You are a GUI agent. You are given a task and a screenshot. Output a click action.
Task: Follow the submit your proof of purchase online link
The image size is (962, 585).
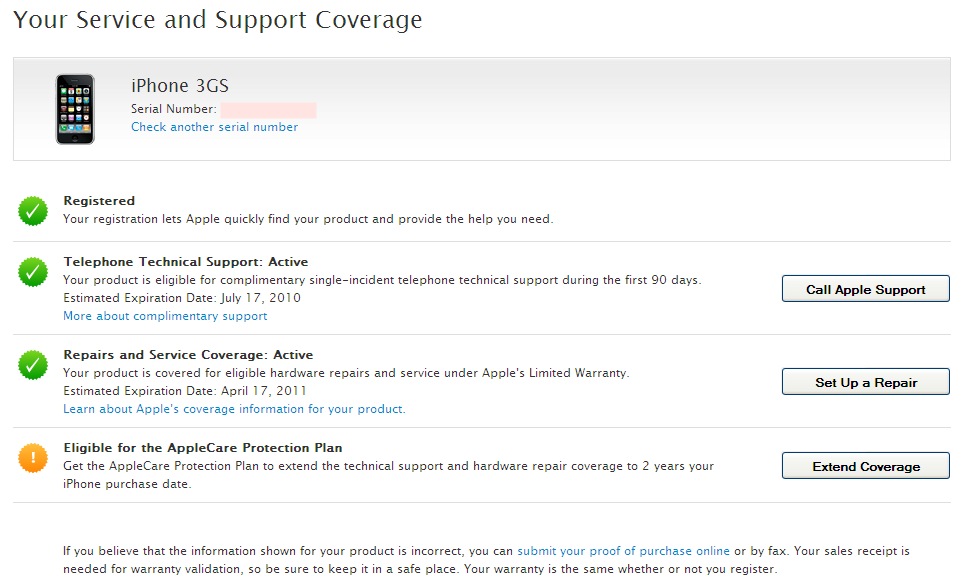(623, 551)
